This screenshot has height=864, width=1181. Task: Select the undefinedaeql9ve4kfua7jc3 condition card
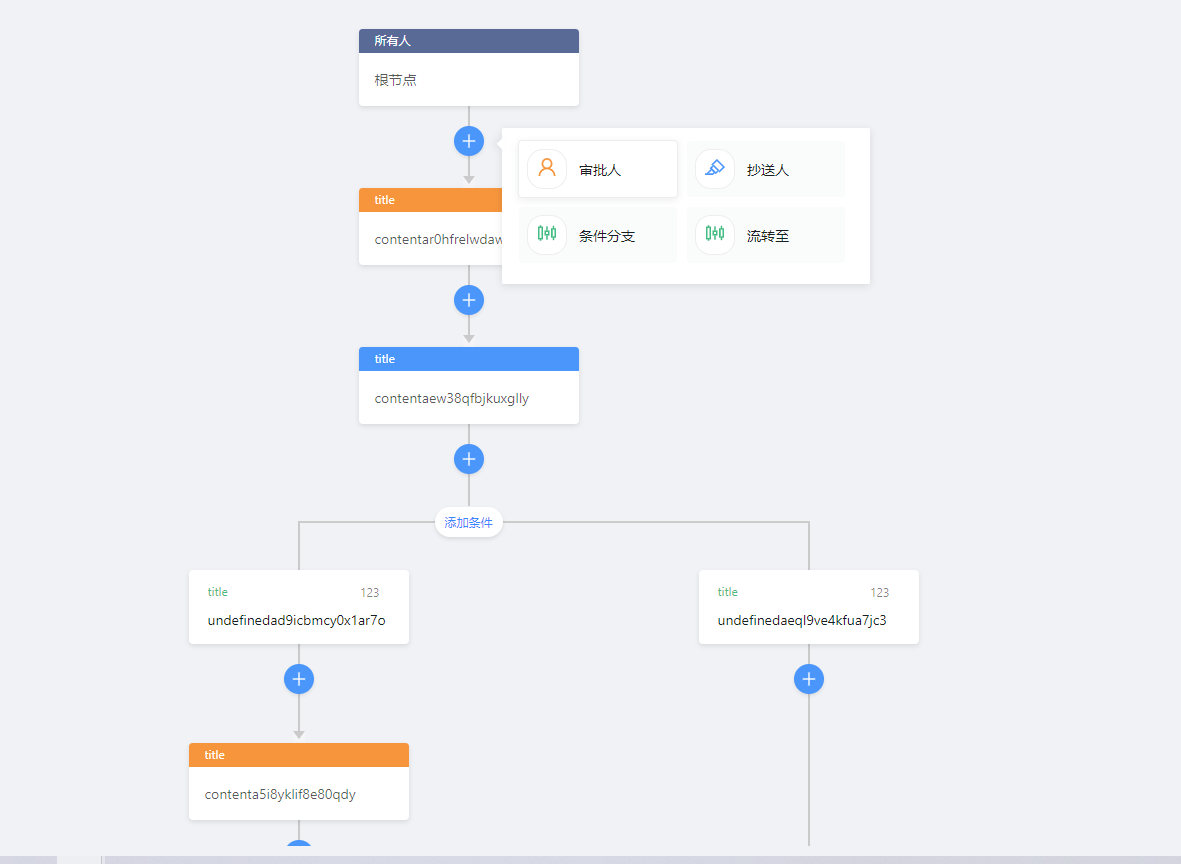(808, 620)
